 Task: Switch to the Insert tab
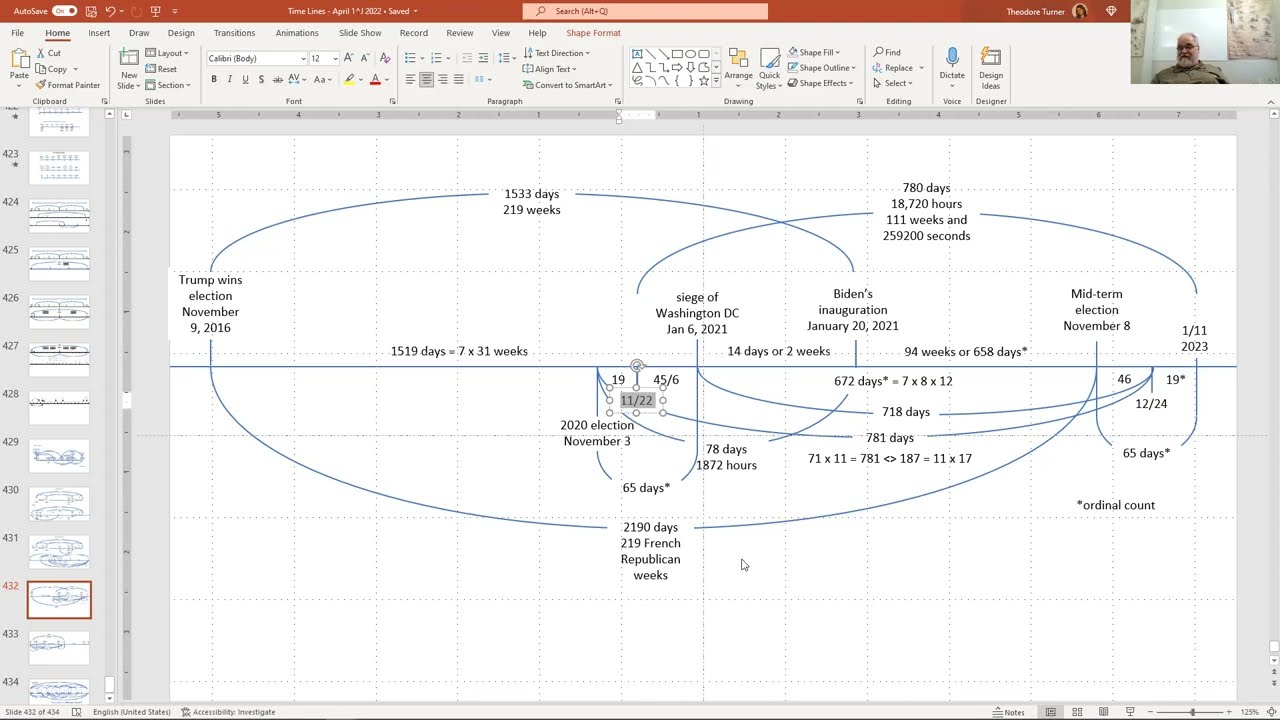pyautogui.click(x=99, y=33)
